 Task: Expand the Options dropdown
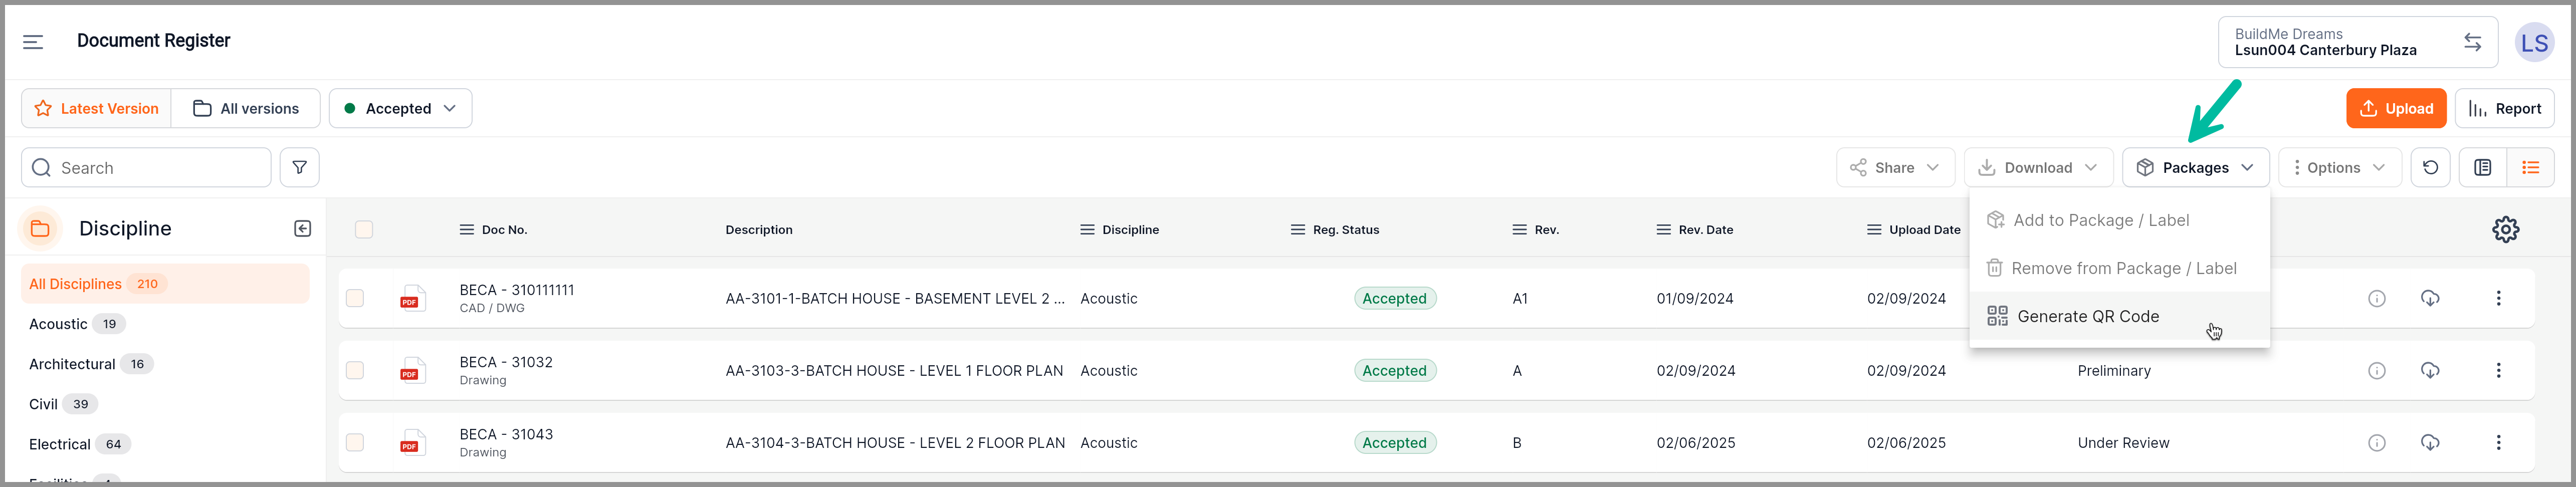2340,167
